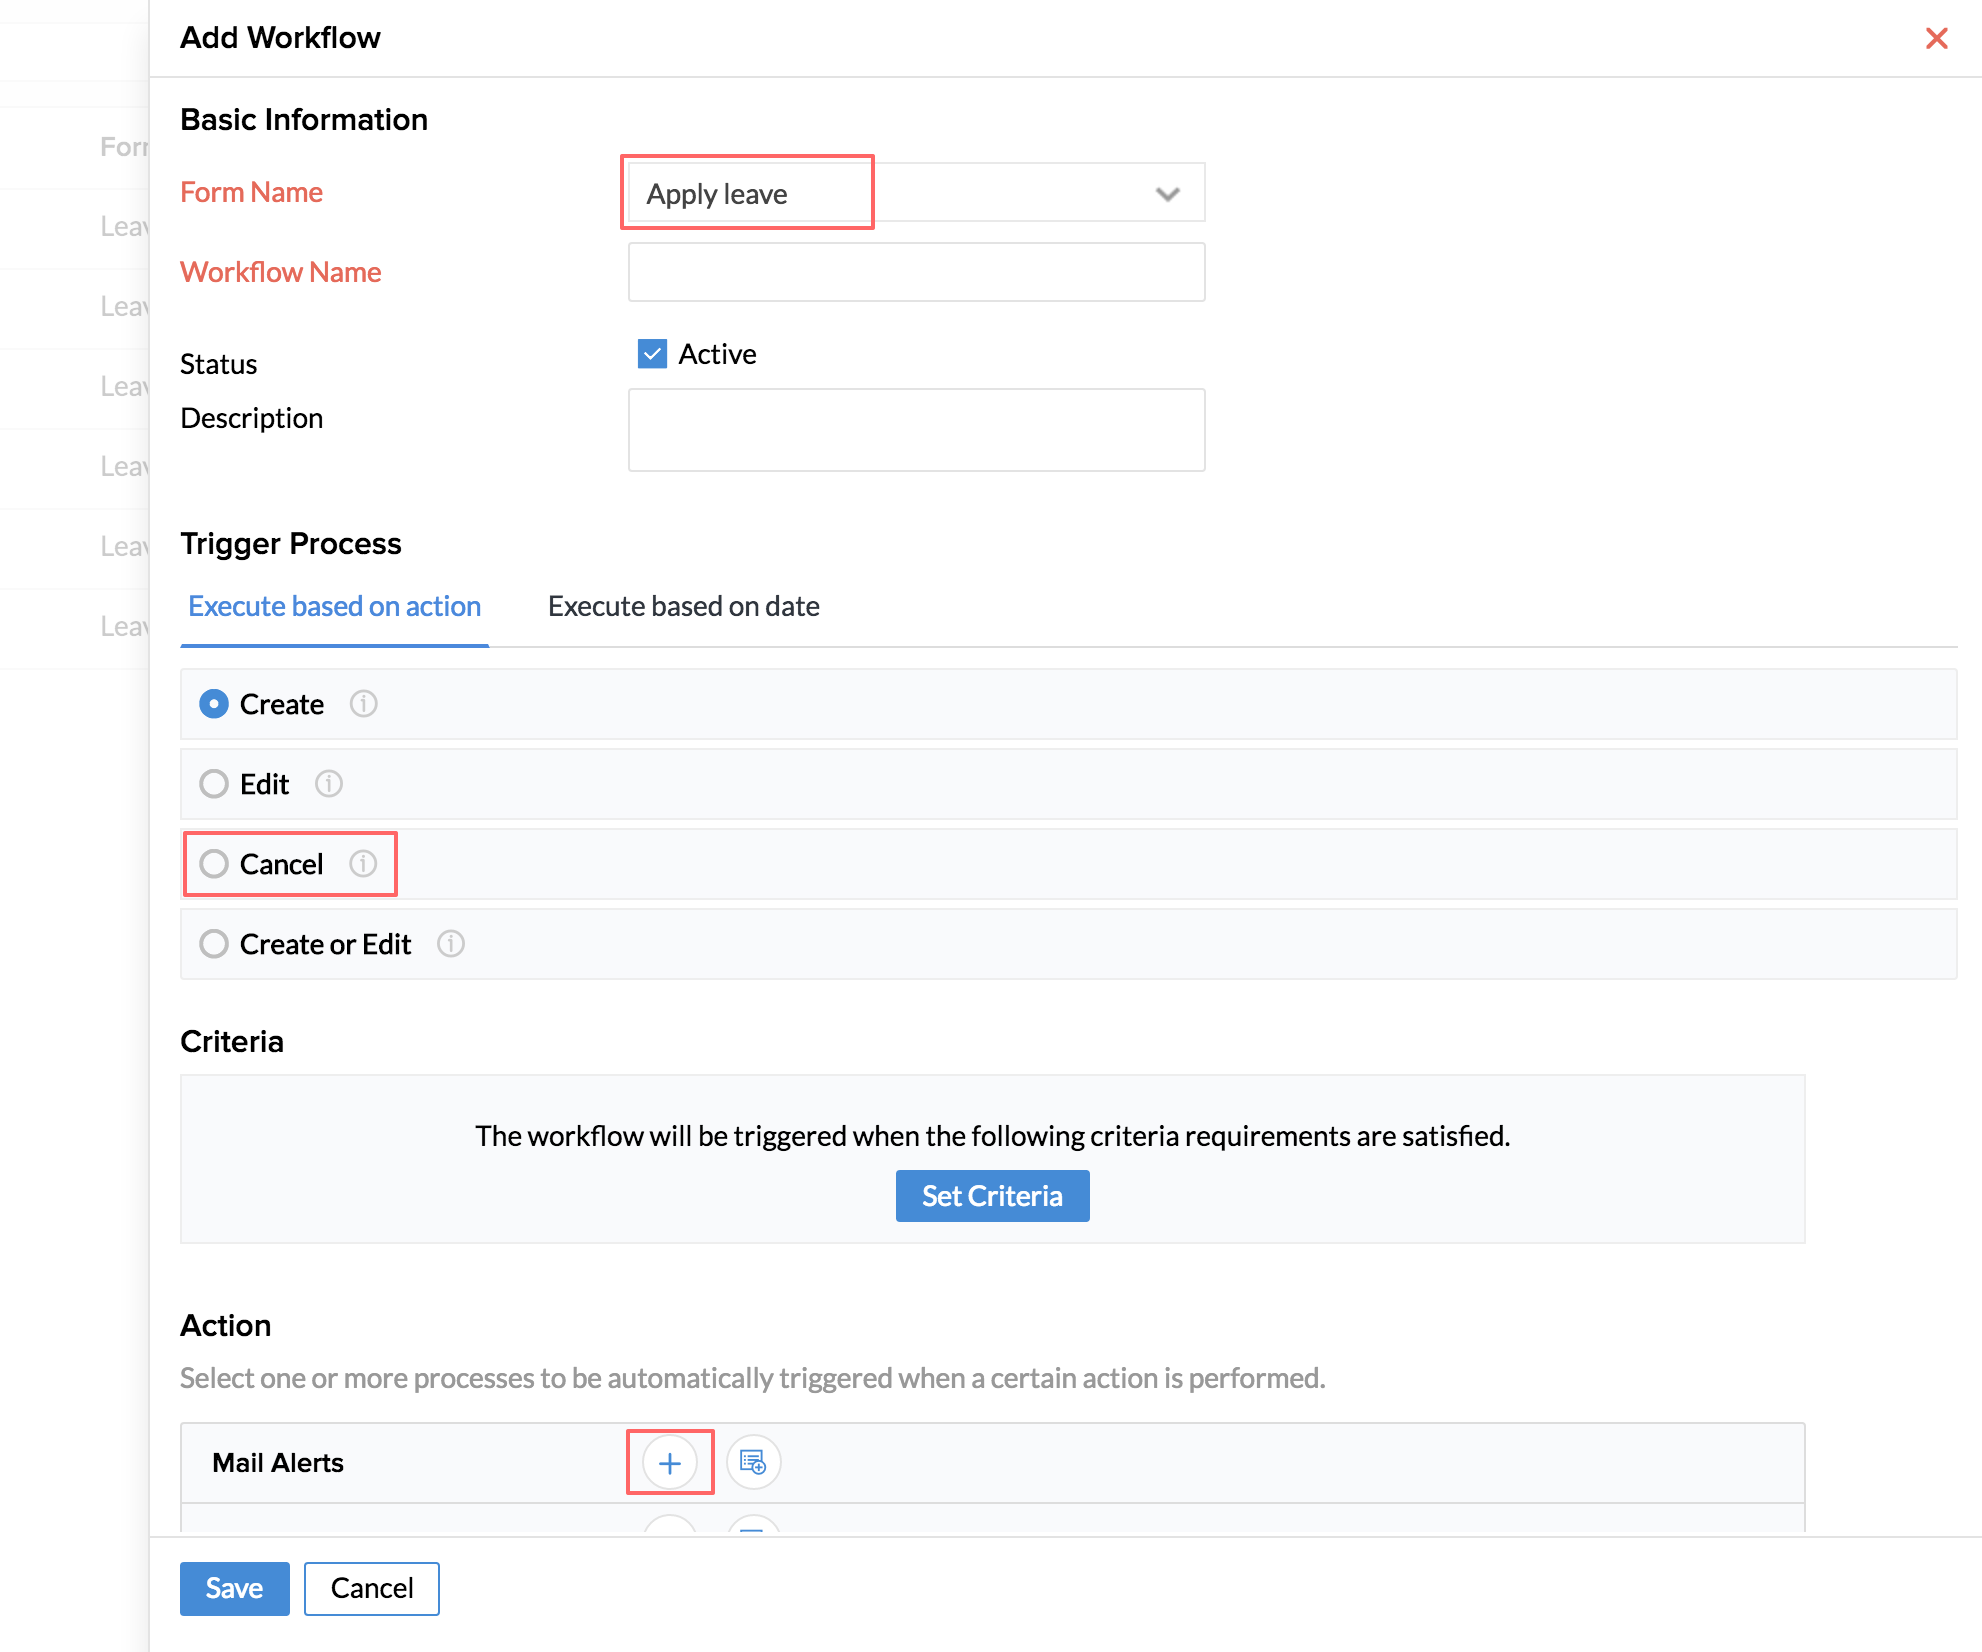The width and height of the screenshot is (1982, 1652).
Task: Click the plus icon for Mail Alerts
Action: tap(670, 1463)
